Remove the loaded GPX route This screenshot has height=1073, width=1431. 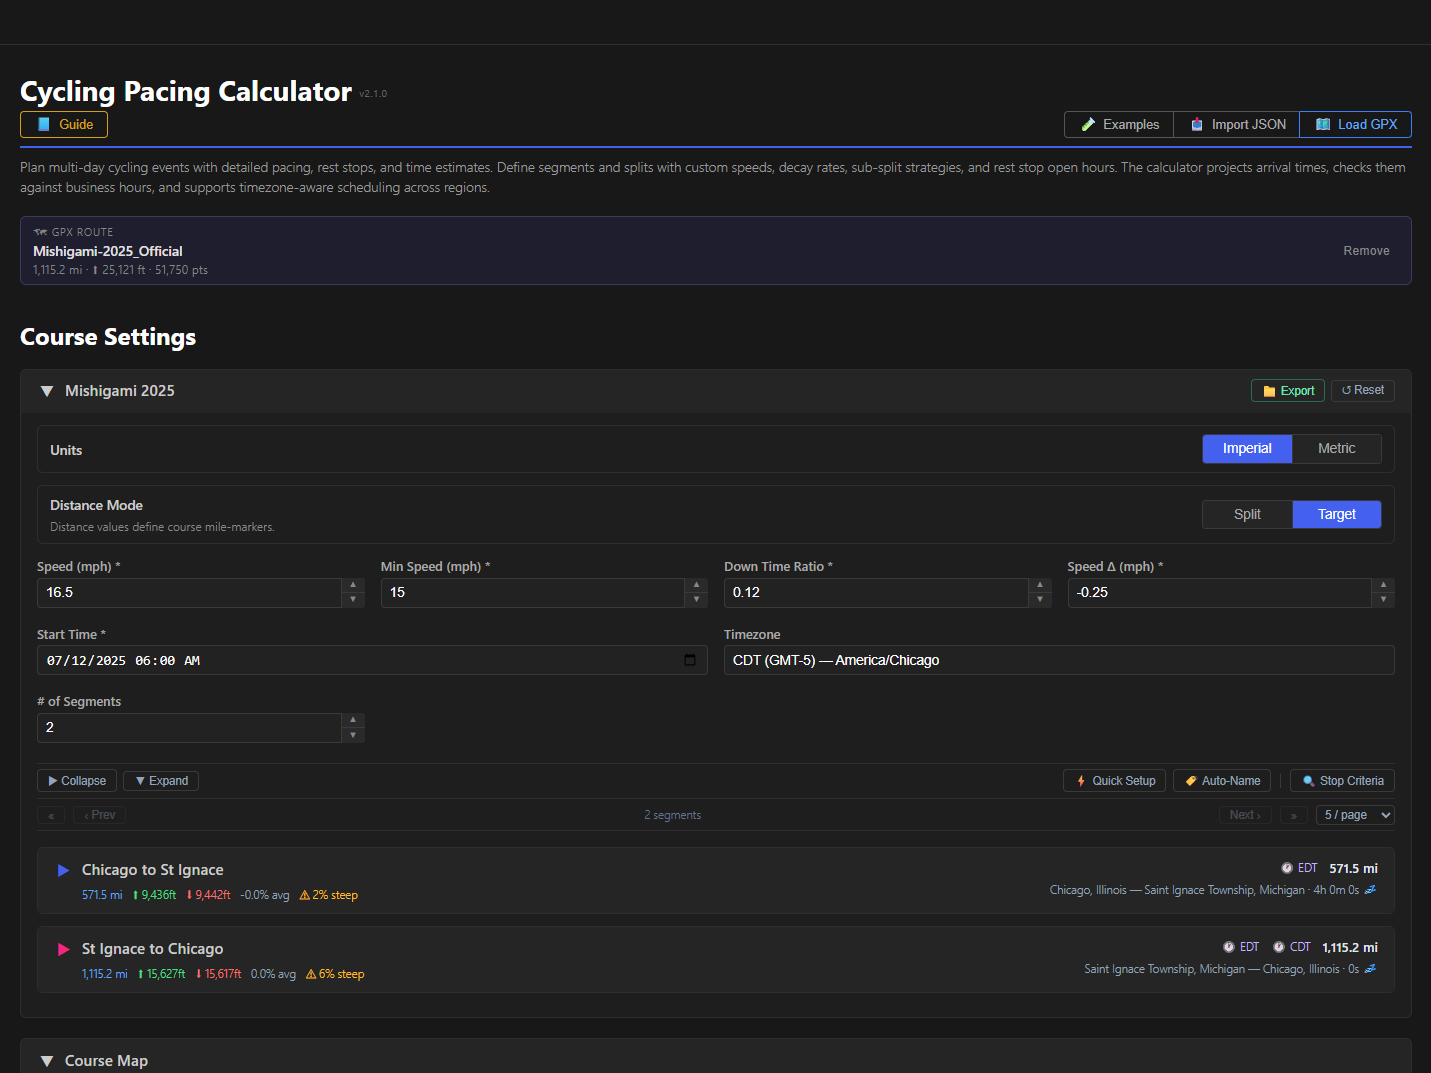coord(1365,251)
